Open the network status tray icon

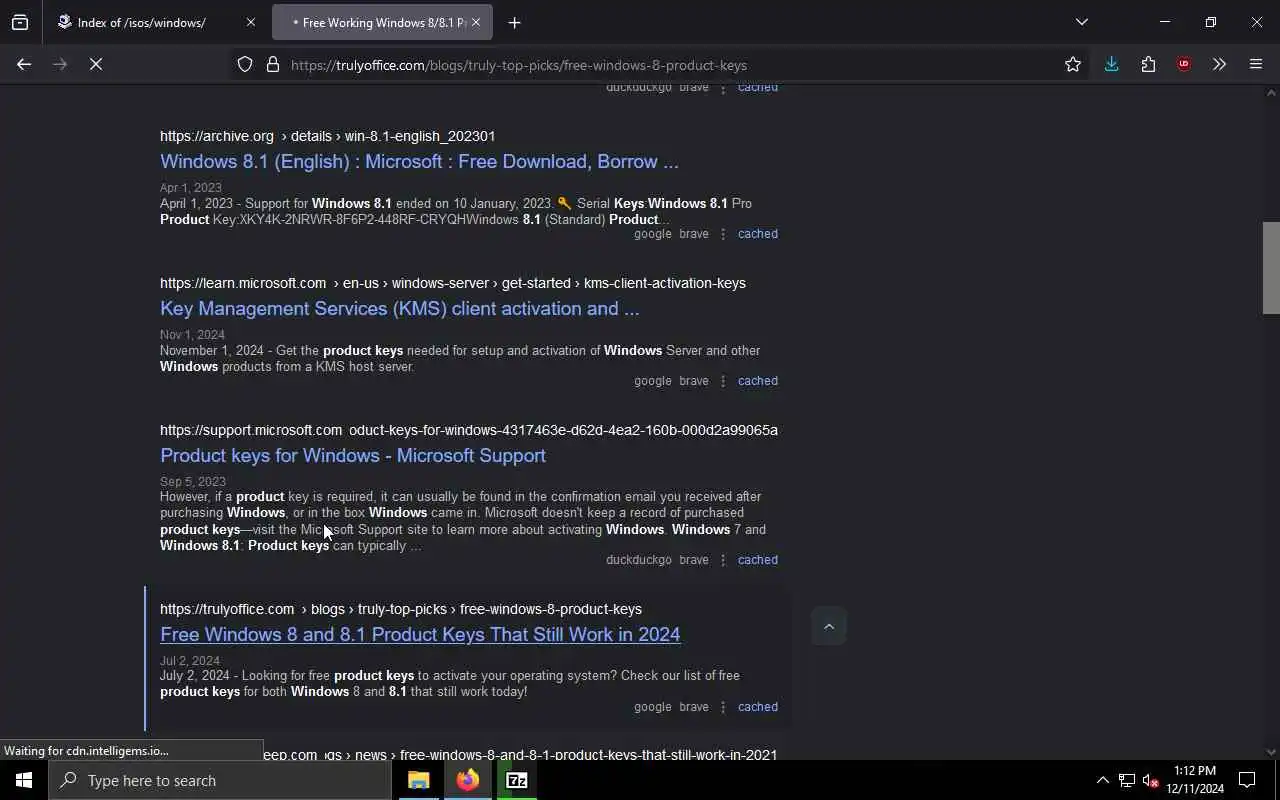pyautogui.click(x=1127, y=780)
